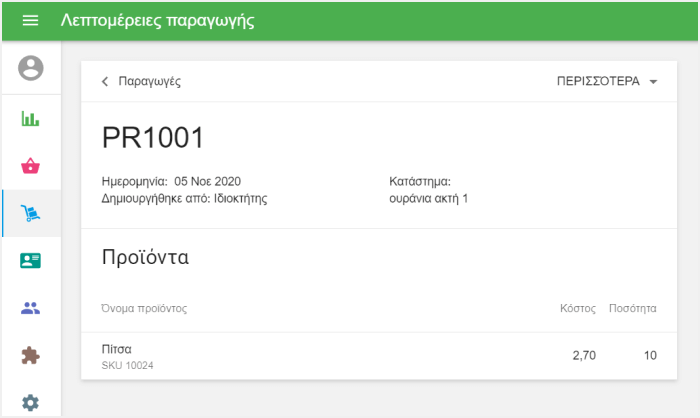Open the ΠΕΡΙΣΣΟΤΕΡΑ menu

coord(598,82)
